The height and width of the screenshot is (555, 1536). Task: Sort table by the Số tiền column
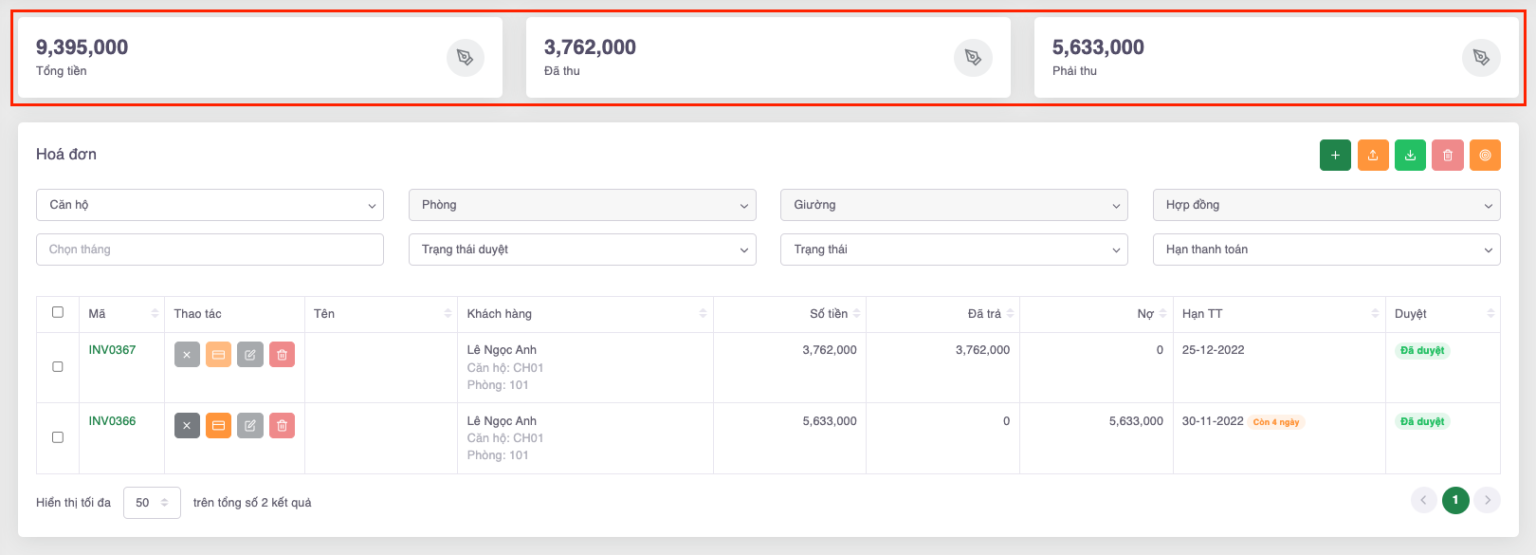(828, 314)
